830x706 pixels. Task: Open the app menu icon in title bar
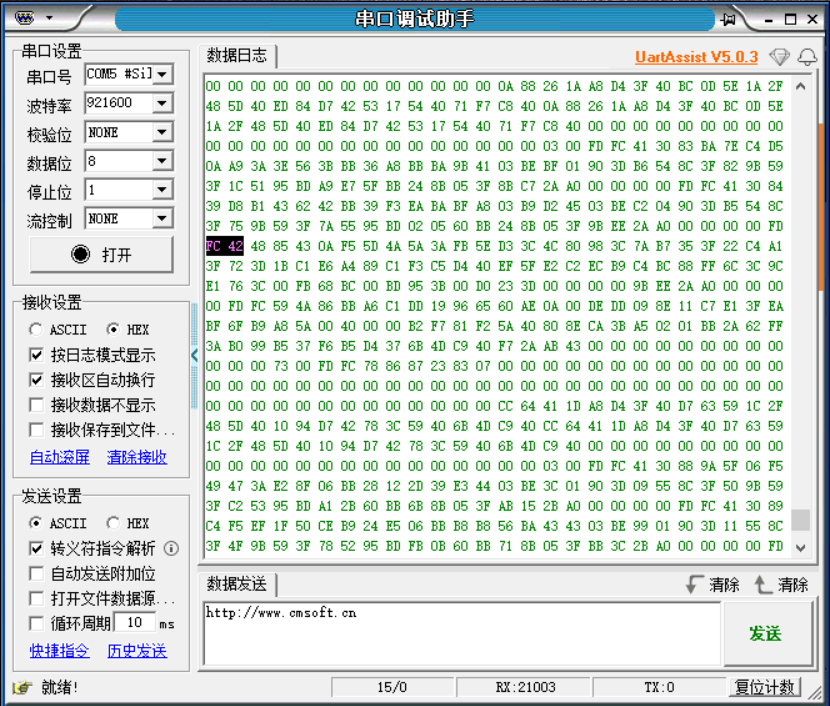point(26,18)
